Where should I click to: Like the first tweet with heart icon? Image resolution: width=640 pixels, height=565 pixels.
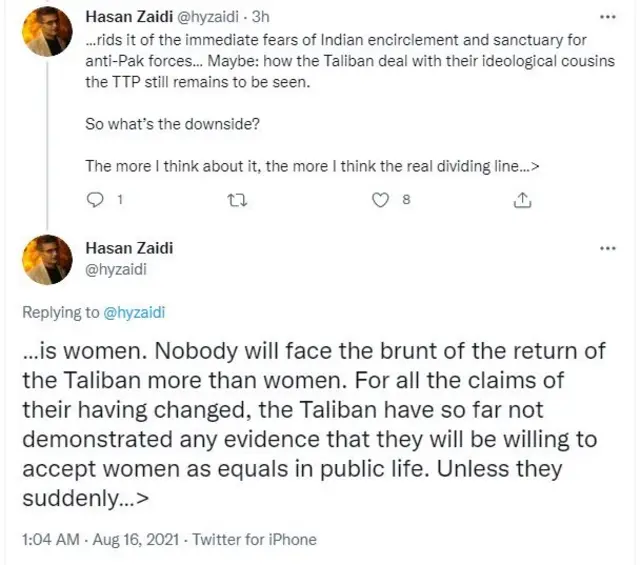(379, 200)
